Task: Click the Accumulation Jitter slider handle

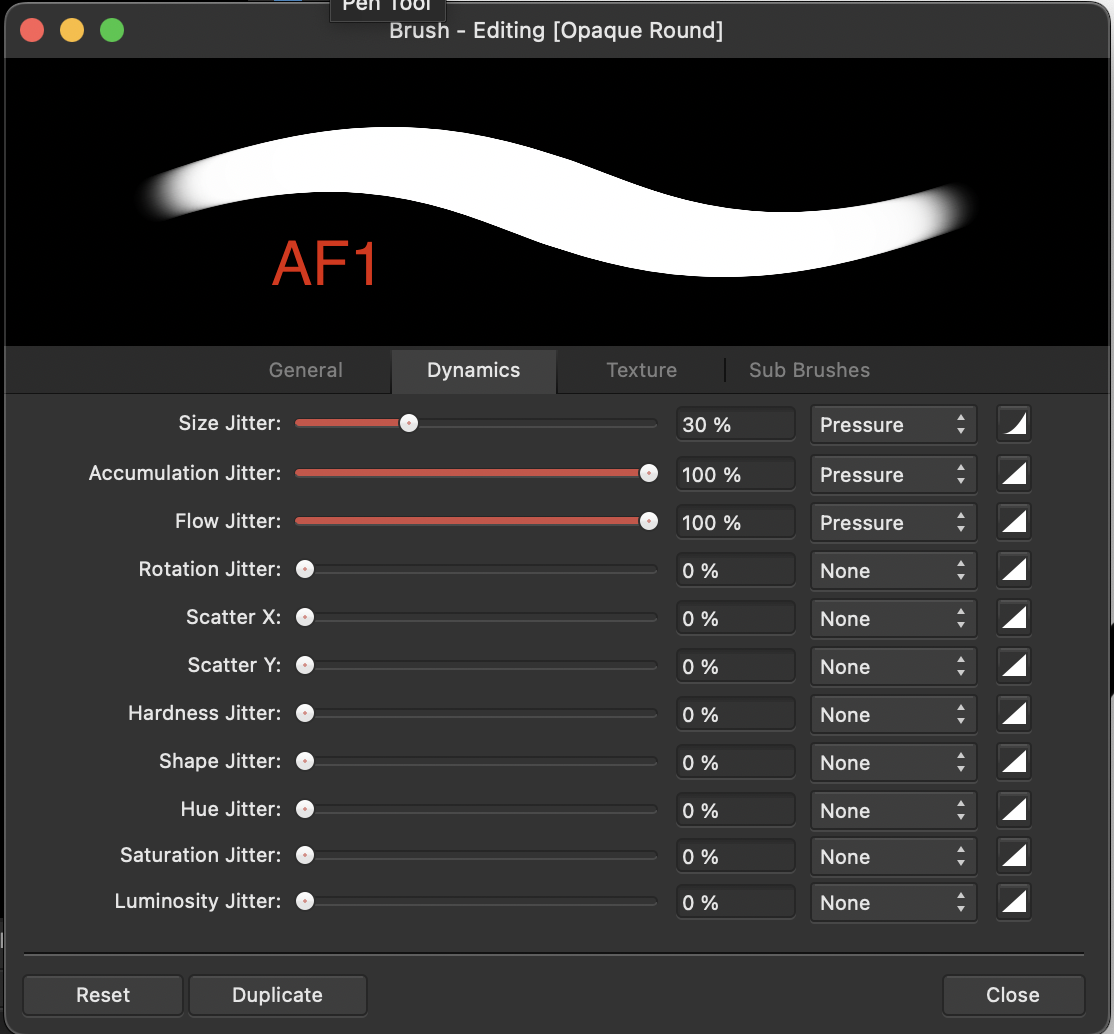Action: tap(649, 473)
